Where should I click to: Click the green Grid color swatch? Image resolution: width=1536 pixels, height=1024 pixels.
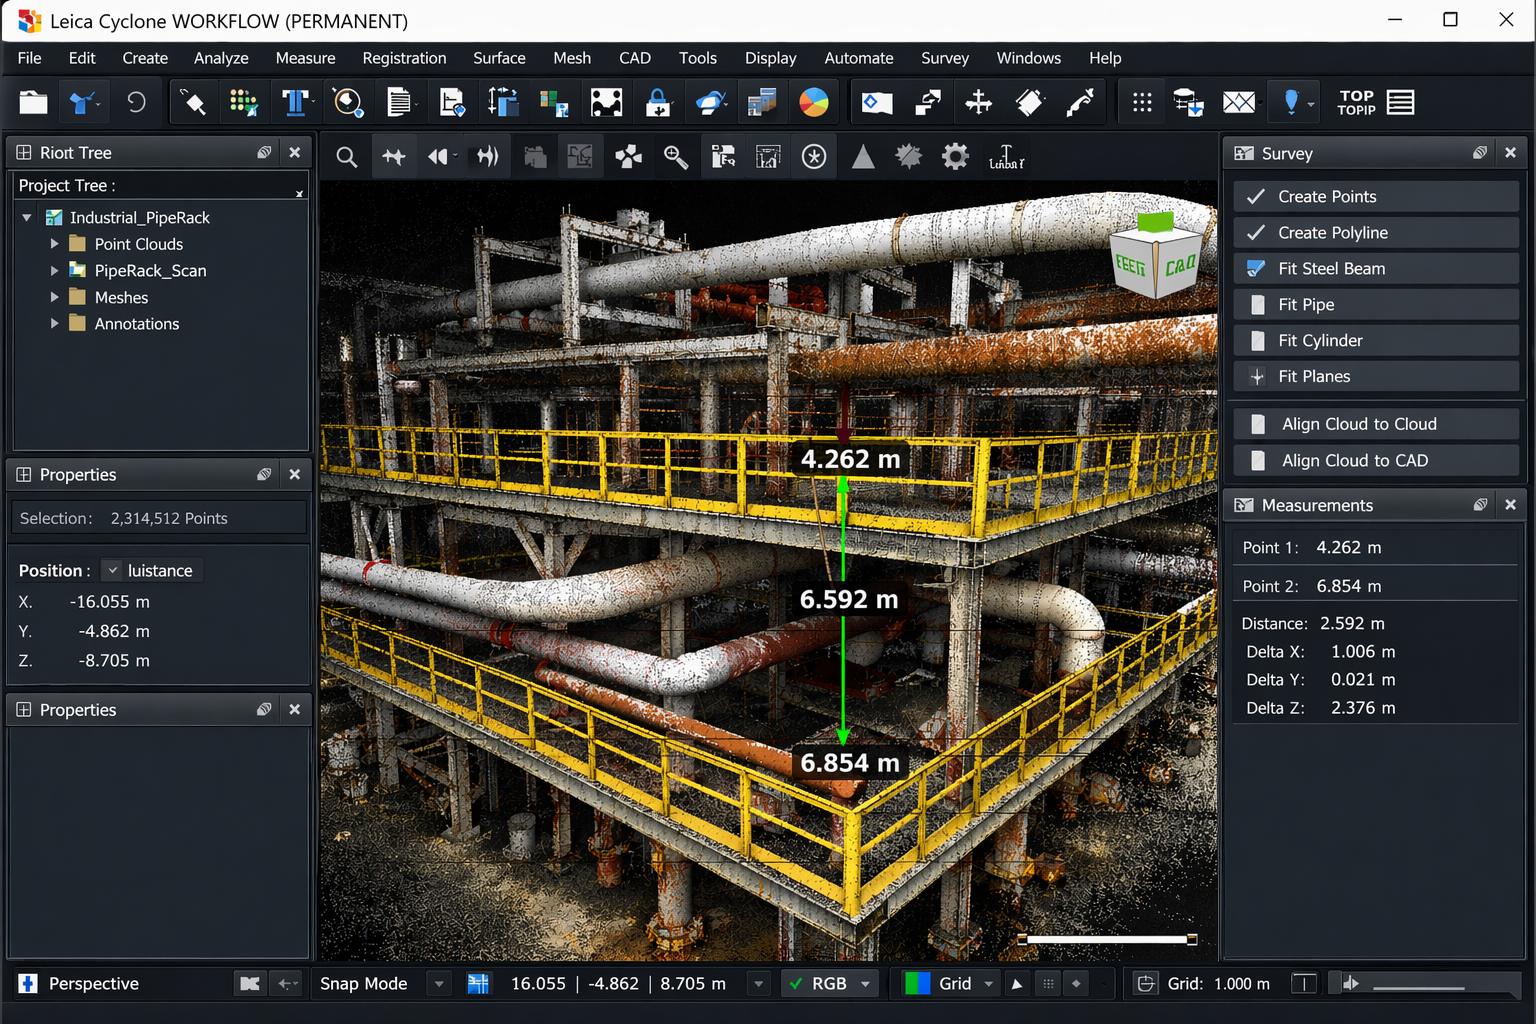(x=917, y=984)
